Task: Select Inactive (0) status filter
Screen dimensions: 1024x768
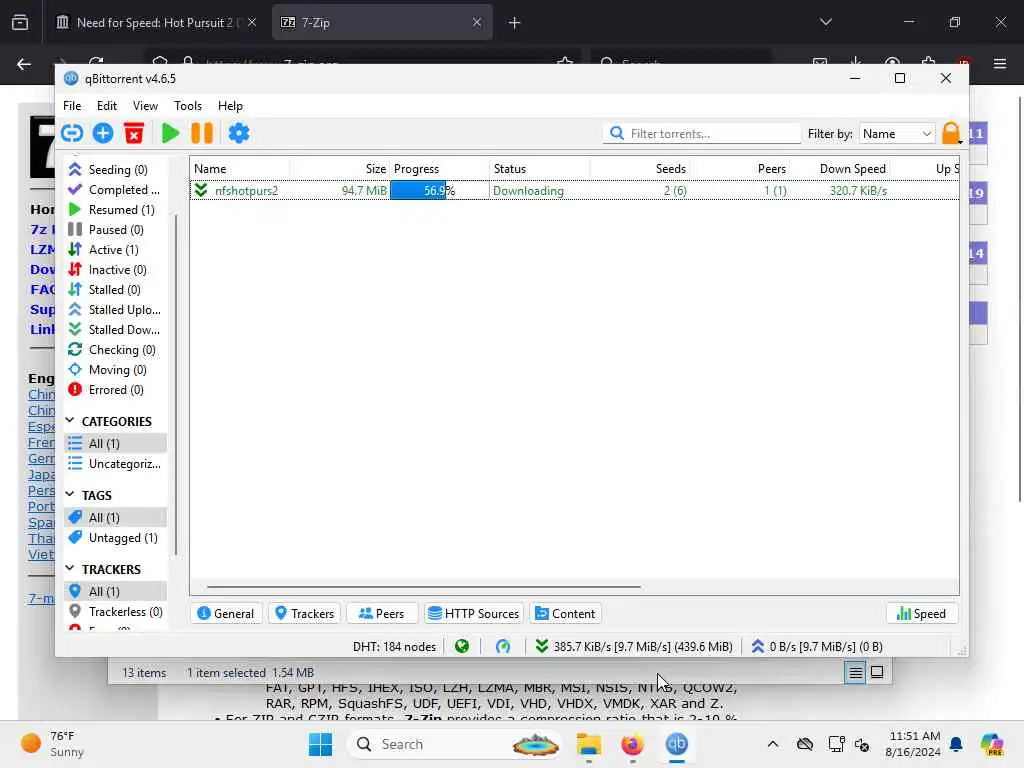Action: [x=116, y=270]
